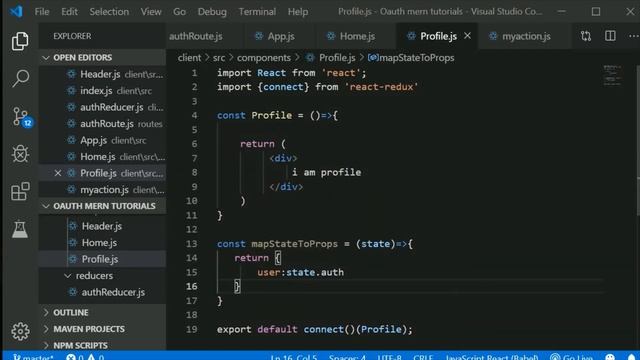Open the Debug menu
Screen dimensions: 640x360
pos(212,11)
